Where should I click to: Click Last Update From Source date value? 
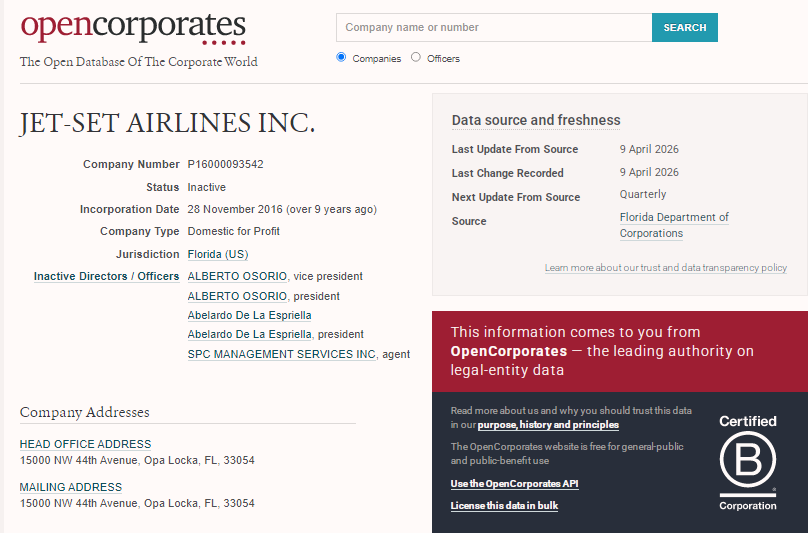[649, 149]
